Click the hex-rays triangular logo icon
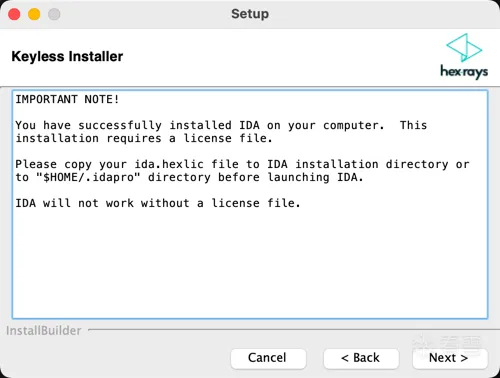500x378 pixels. click(x=464, y=48)
